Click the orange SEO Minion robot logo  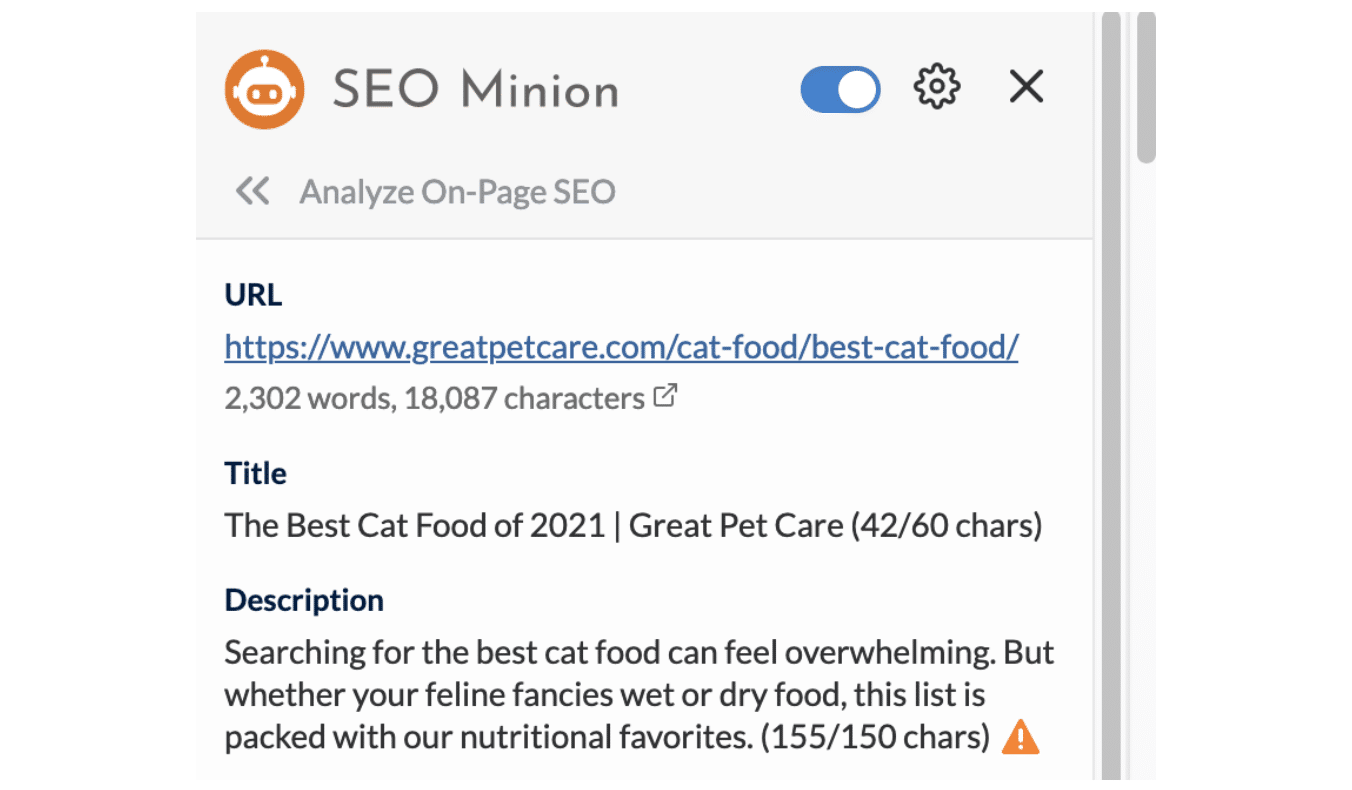(264, 90)
